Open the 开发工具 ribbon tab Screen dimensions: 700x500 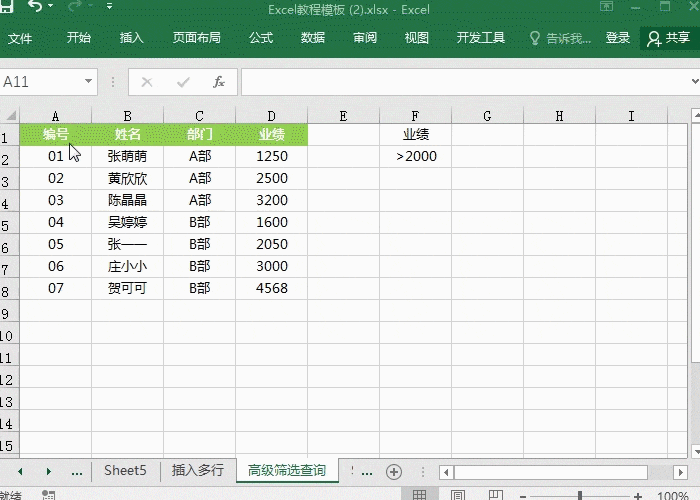[480, 38]
